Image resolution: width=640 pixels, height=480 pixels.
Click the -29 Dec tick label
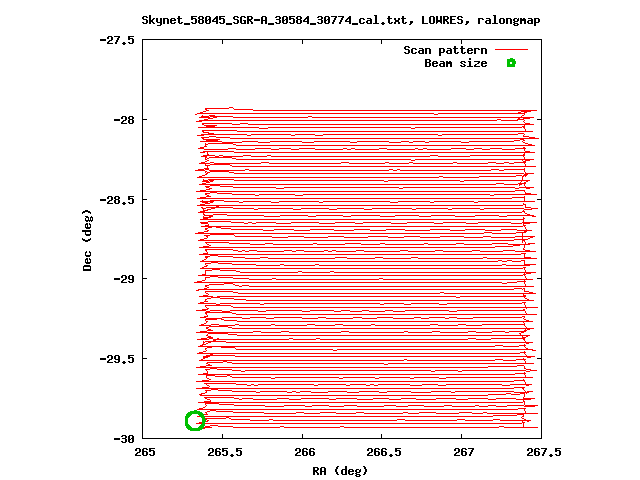(x=124, y=279)
